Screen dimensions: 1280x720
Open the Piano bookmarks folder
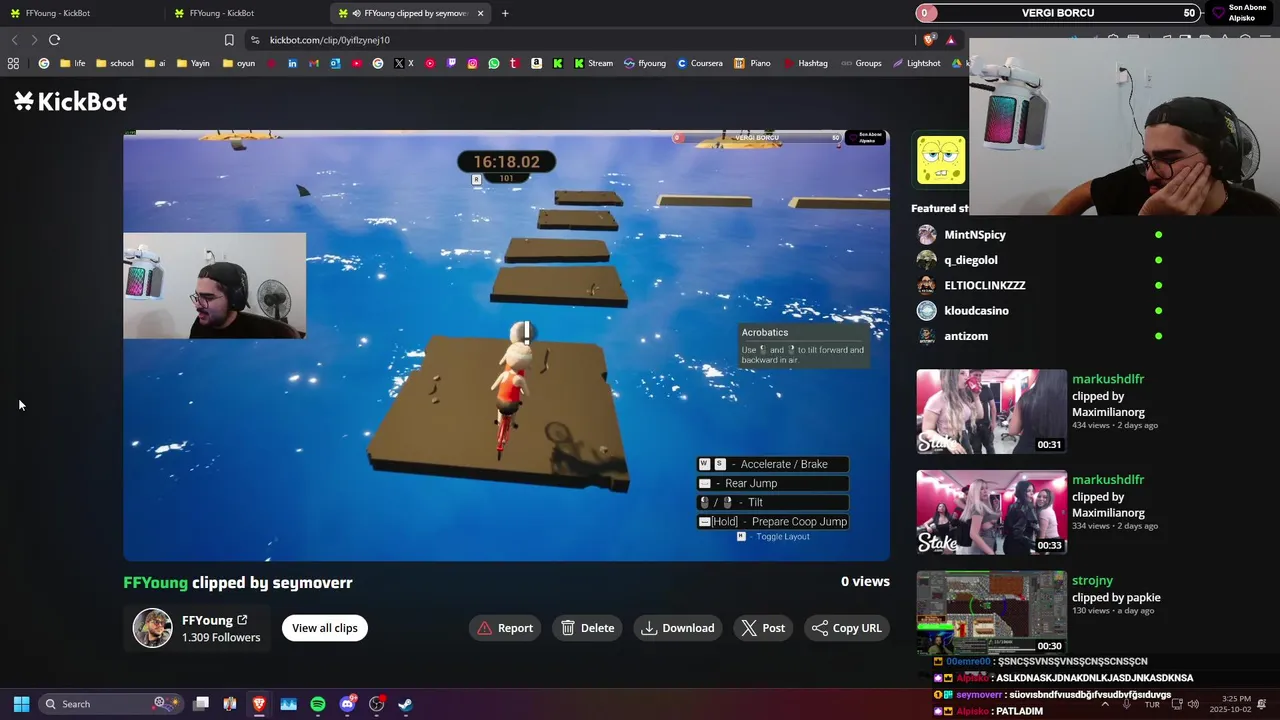pyautogui.click(x=752, y=63)
